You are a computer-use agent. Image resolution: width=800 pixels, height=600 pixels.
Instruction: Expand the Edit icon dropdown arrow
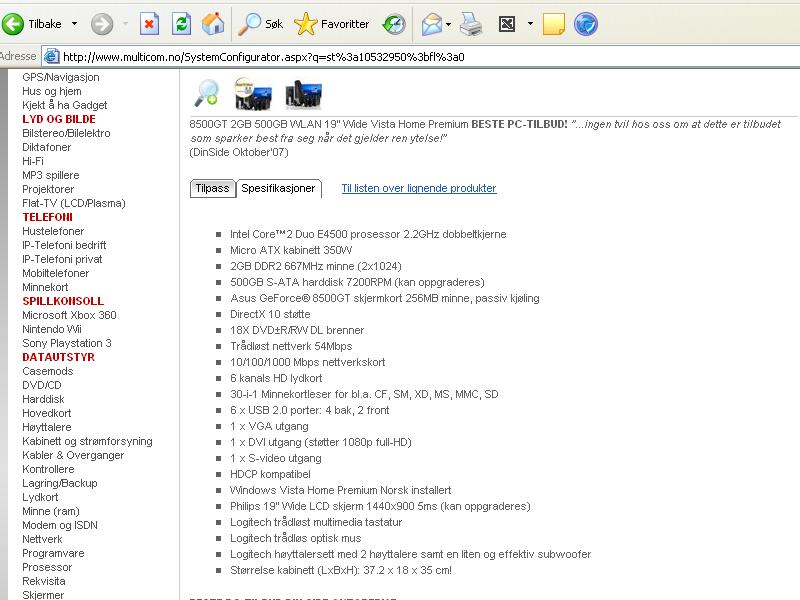pos(530,24)
